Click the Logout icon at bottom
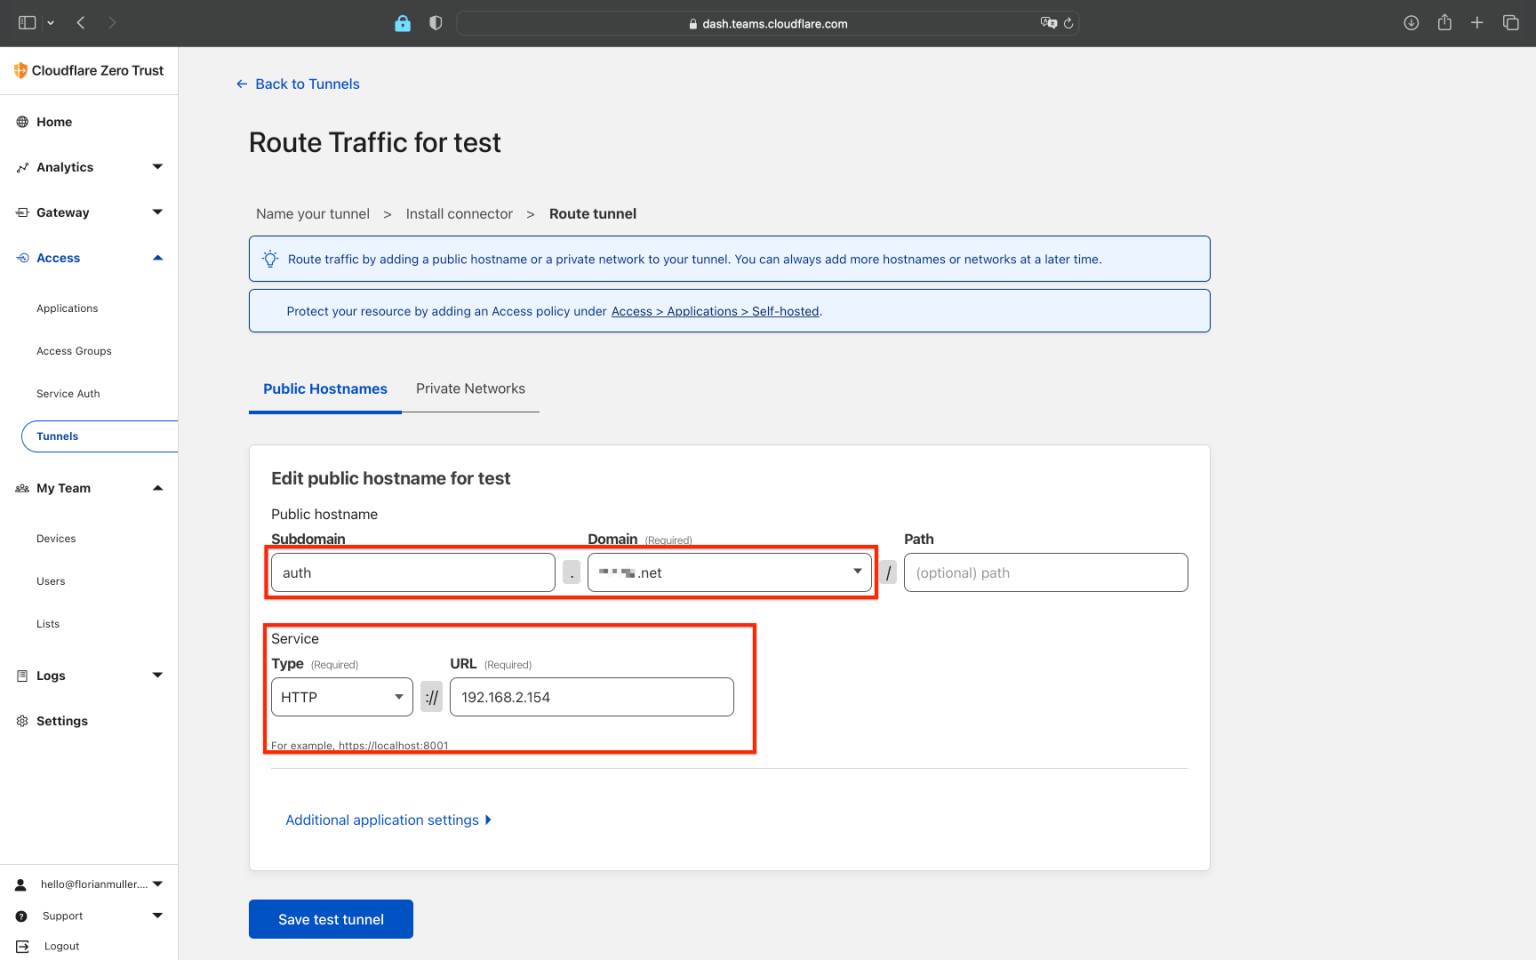The width and height of the screenshot is (1536, 960). (x=22, y=946)
